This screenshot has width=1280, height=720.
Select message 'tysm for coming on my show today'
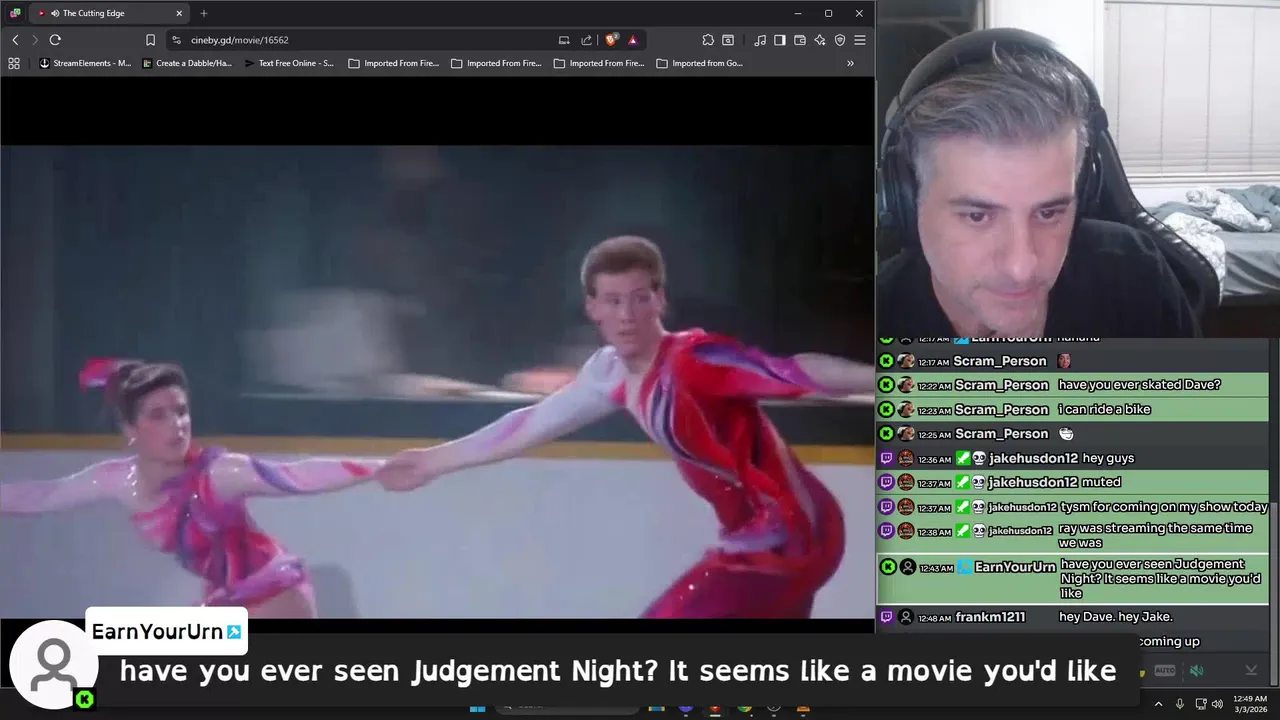[x=1164, y=507]
